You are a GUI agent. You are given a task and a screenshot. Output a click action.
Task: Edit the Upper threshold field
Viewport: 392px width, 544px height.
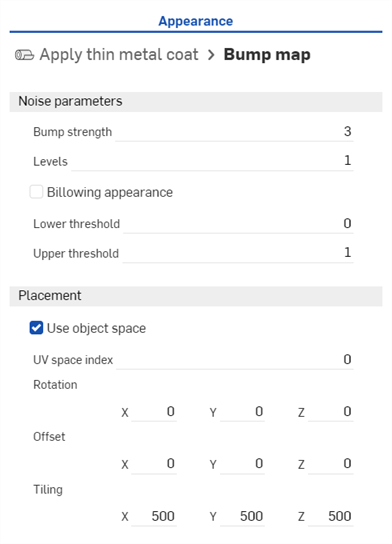(x=238, y=253)
